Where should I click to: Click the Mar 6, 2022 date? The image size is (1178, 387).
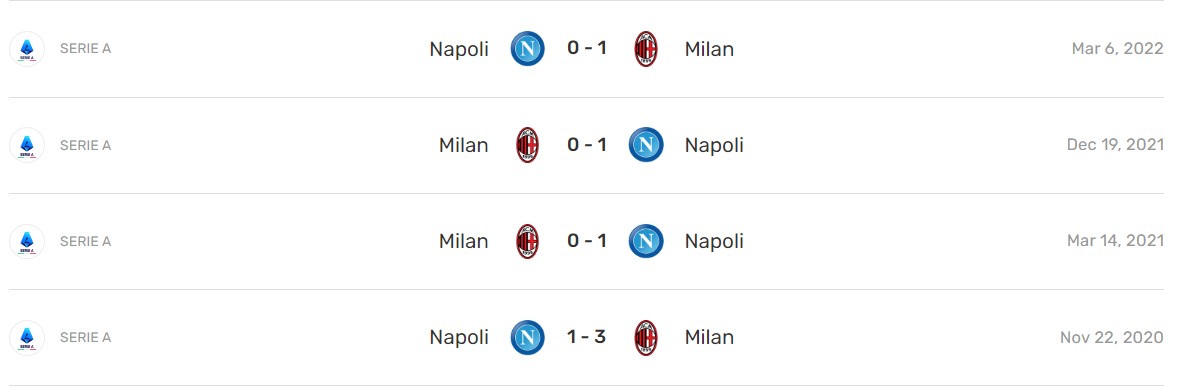coord(1118,49)
